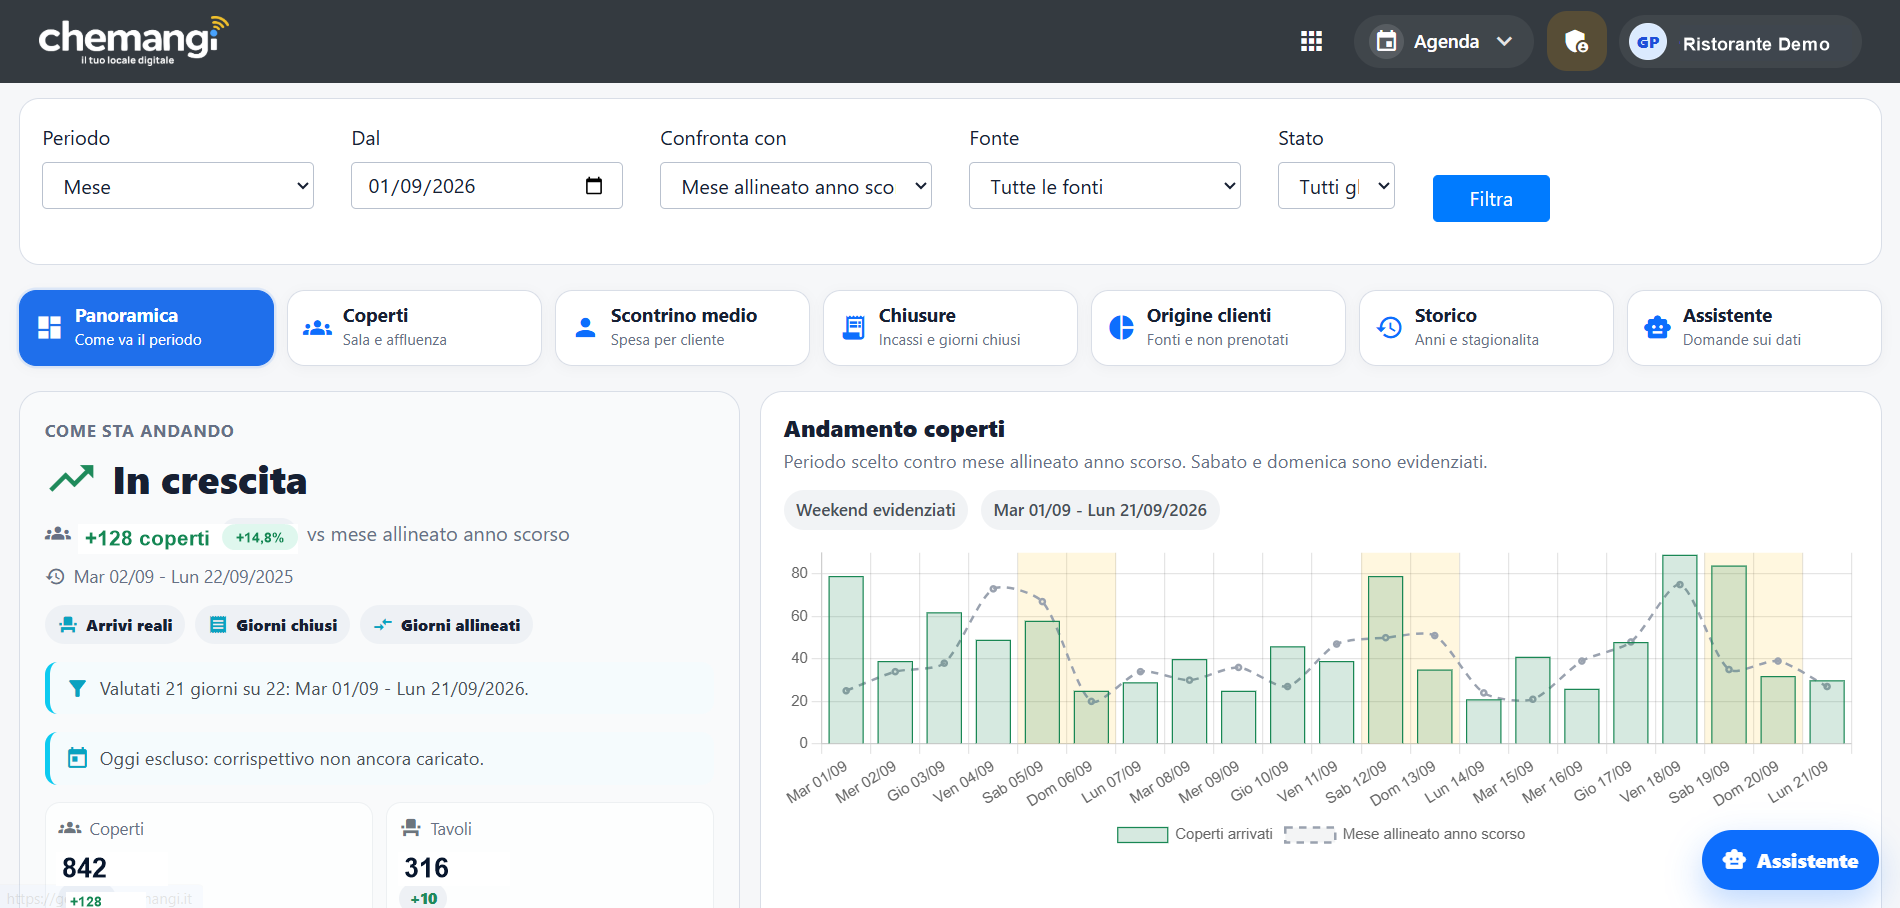
Task: Go to the Chiusure tab
Action: [950, 328]
